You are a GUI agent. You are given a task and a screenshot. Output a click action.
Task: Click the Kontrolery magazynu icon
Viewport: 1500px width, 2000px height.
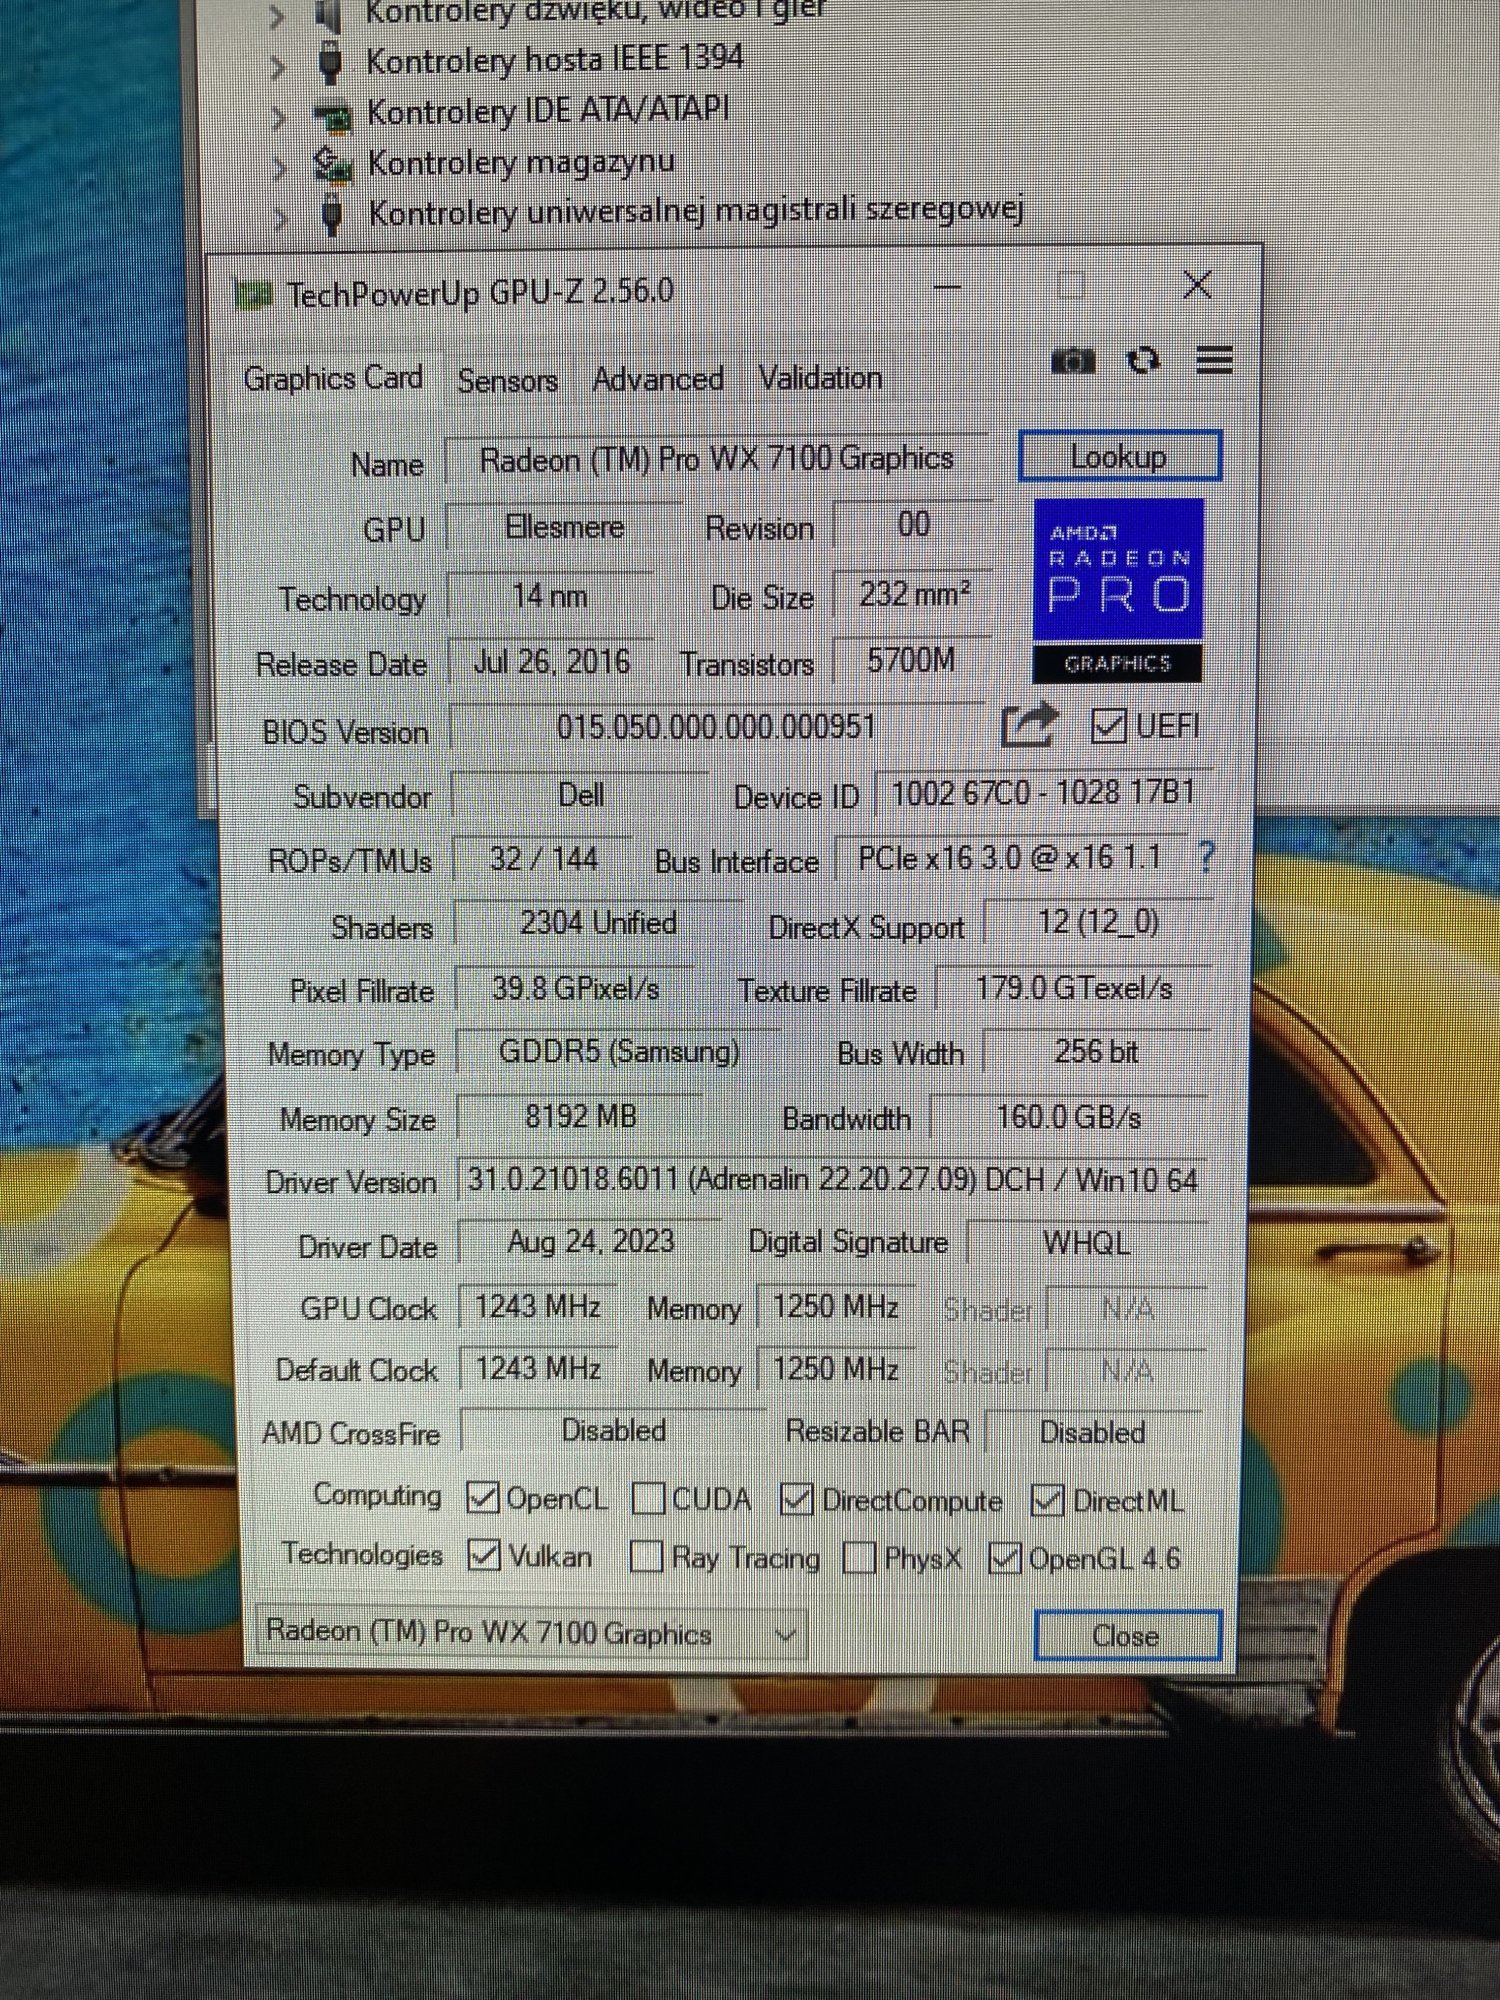click(333, 164)
